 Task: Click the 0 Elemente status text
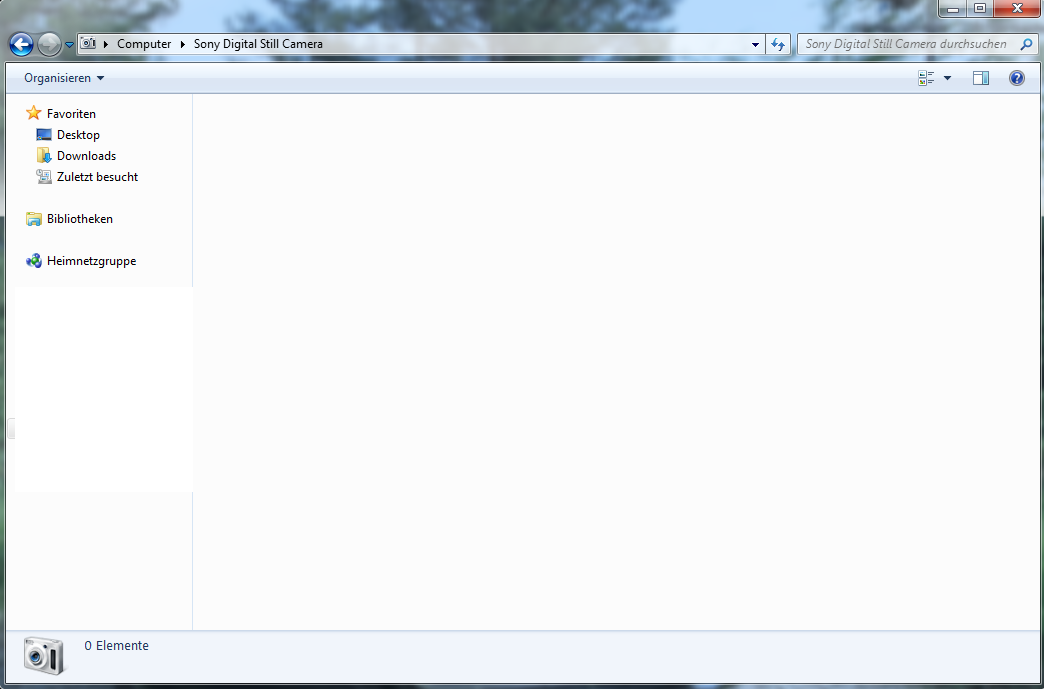tap(117, 646)
